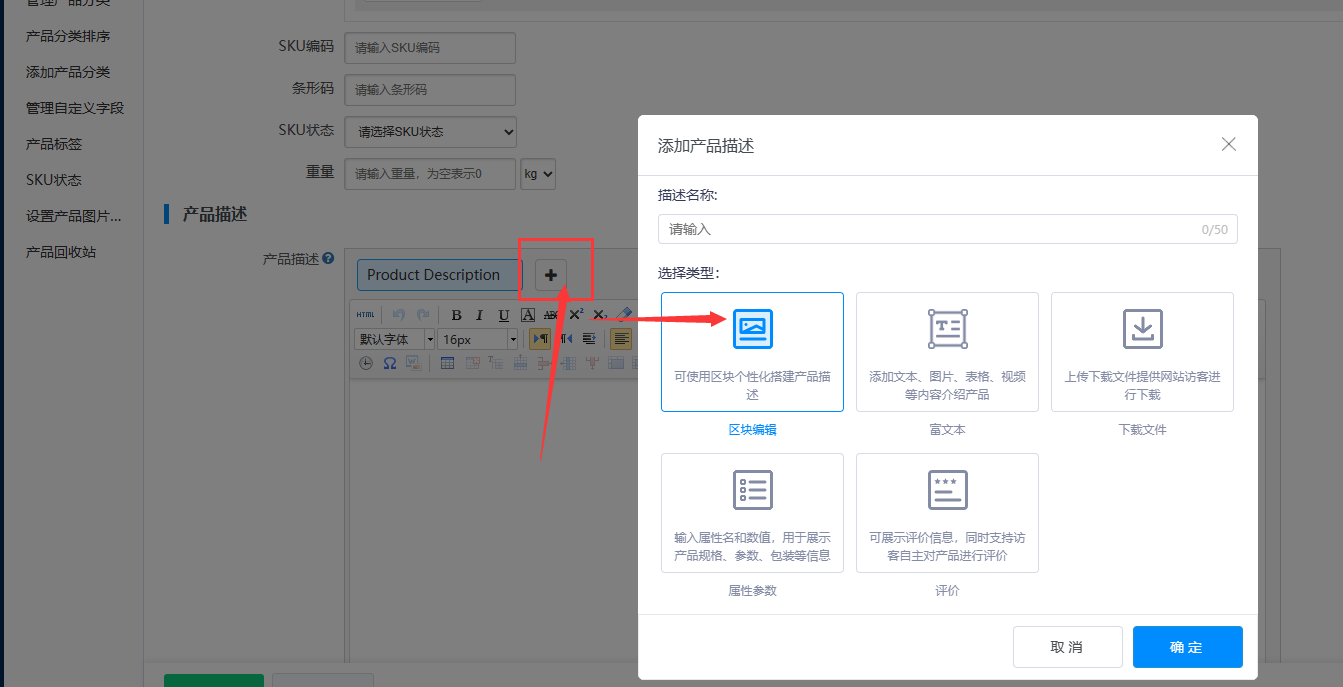Insert special character with Omega icon
The image size is (1343, 687).
point(390,363)
